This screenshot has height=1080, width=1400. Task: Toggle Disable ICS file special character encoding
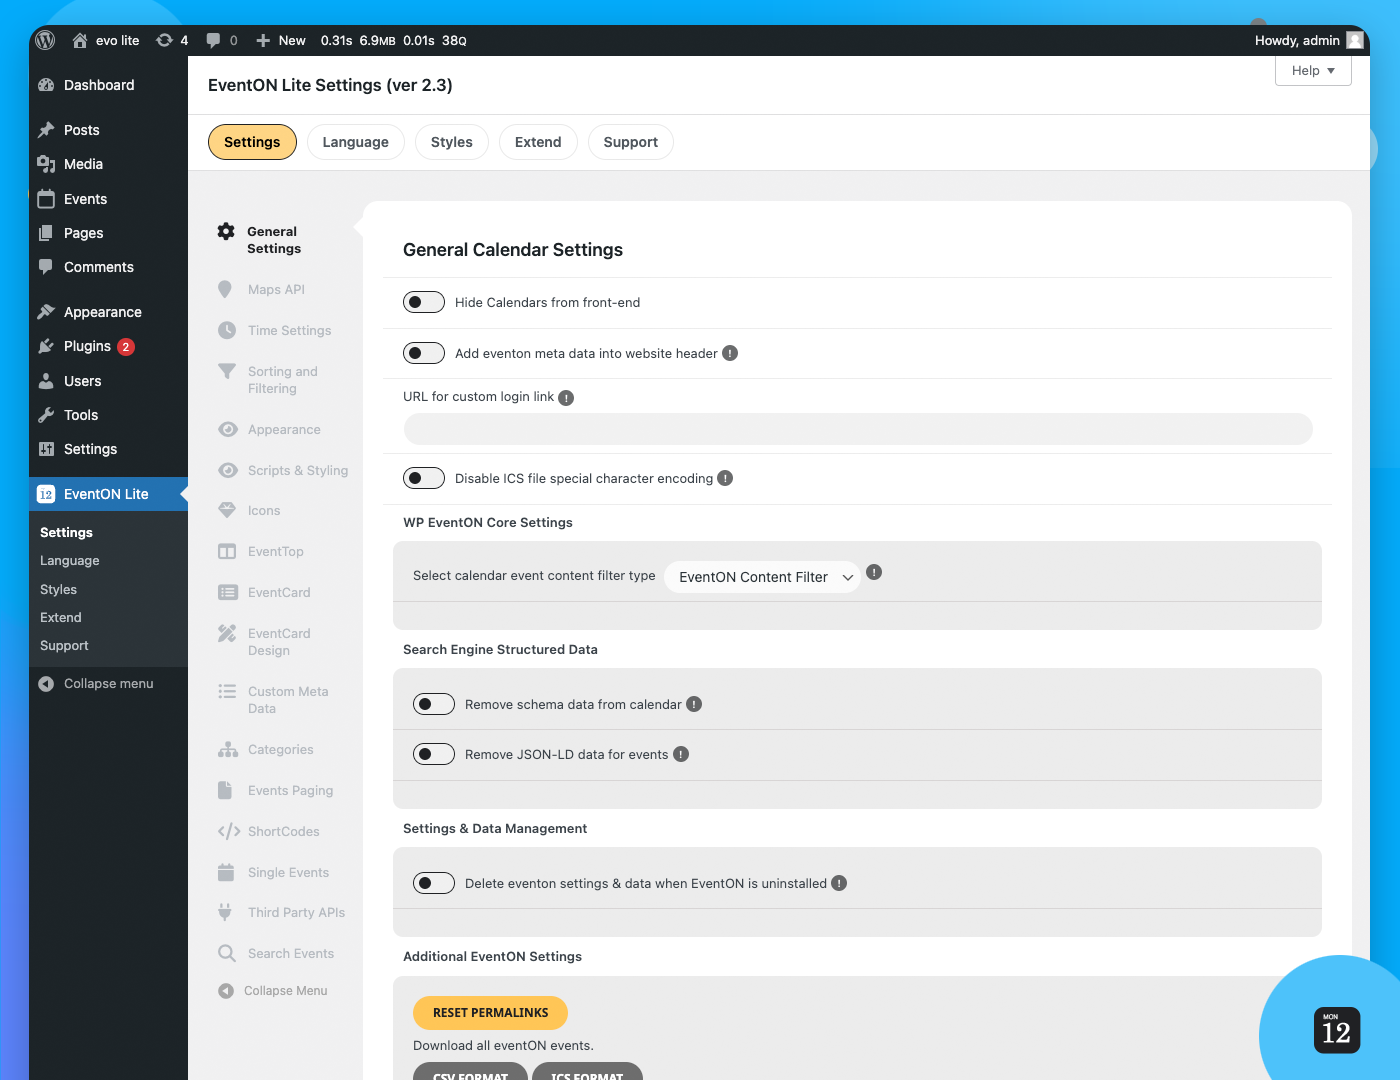[x=424, y=478]
